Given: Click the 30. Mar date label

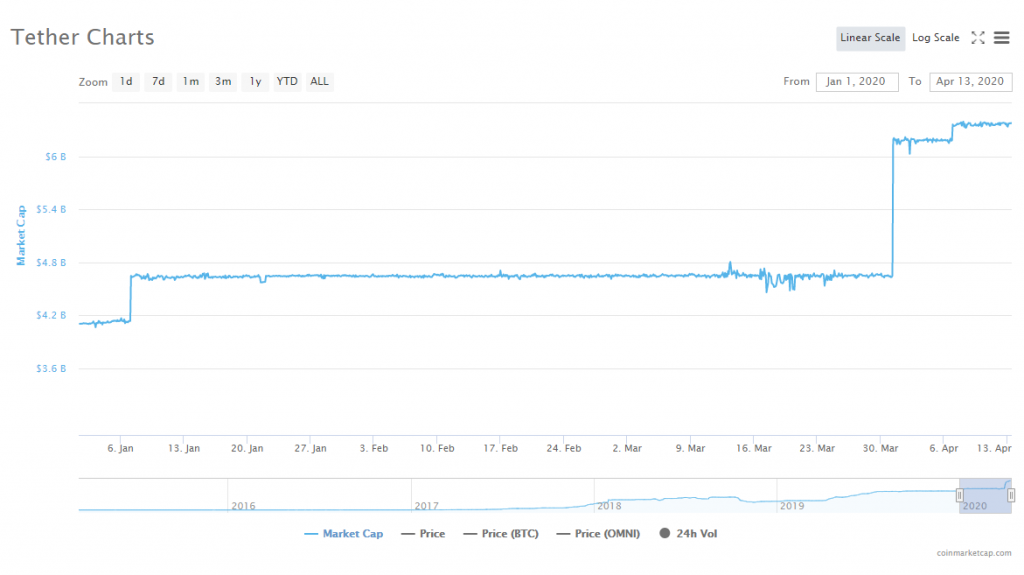Looking at the screenshot, I should coord(880,448).
